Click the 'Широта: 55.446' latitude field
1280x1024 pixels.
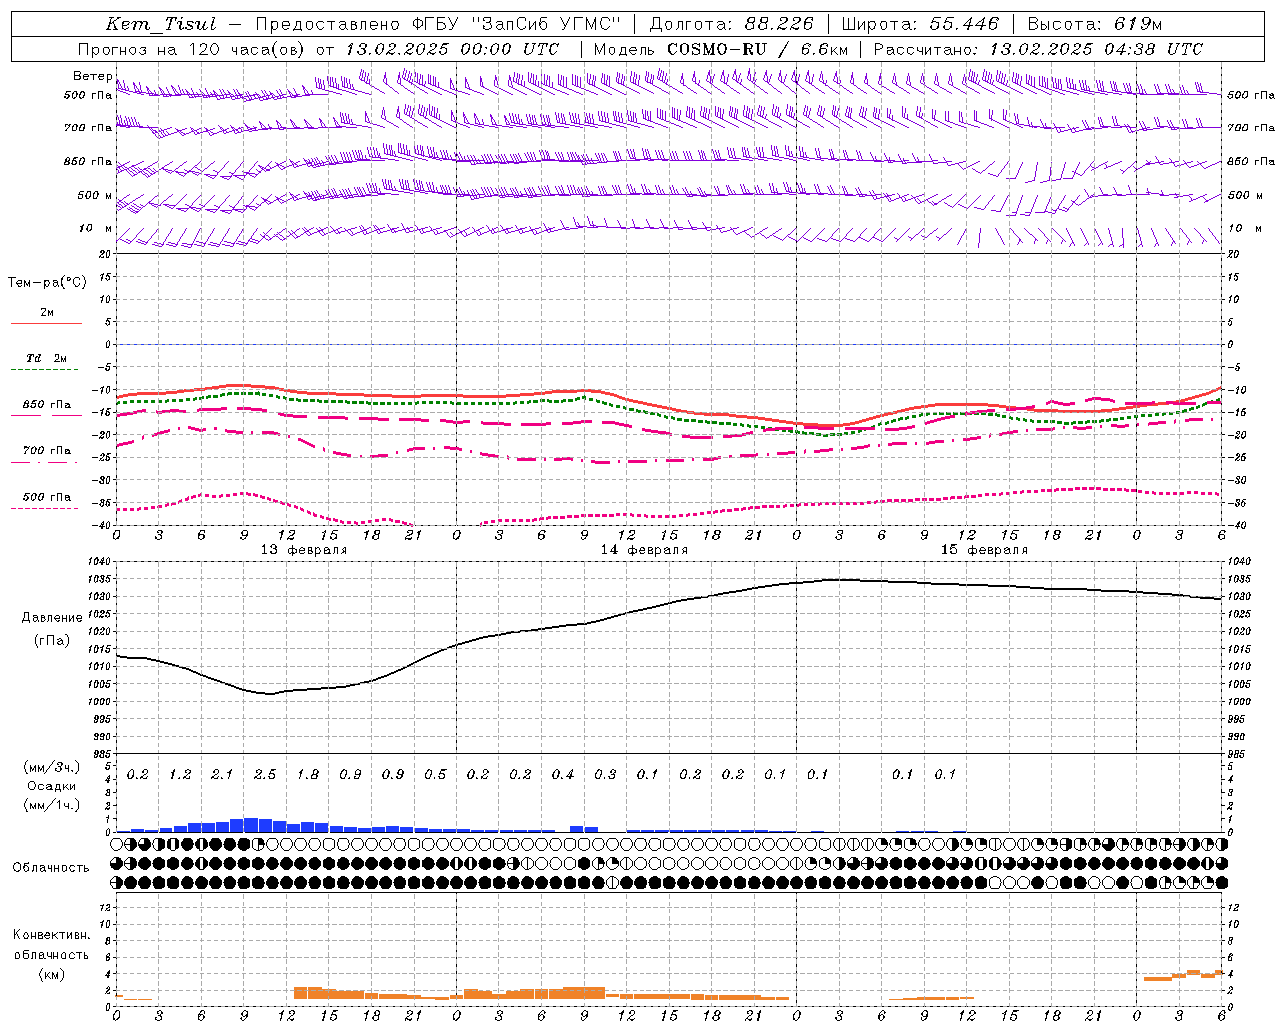click(x=920, y=24)
